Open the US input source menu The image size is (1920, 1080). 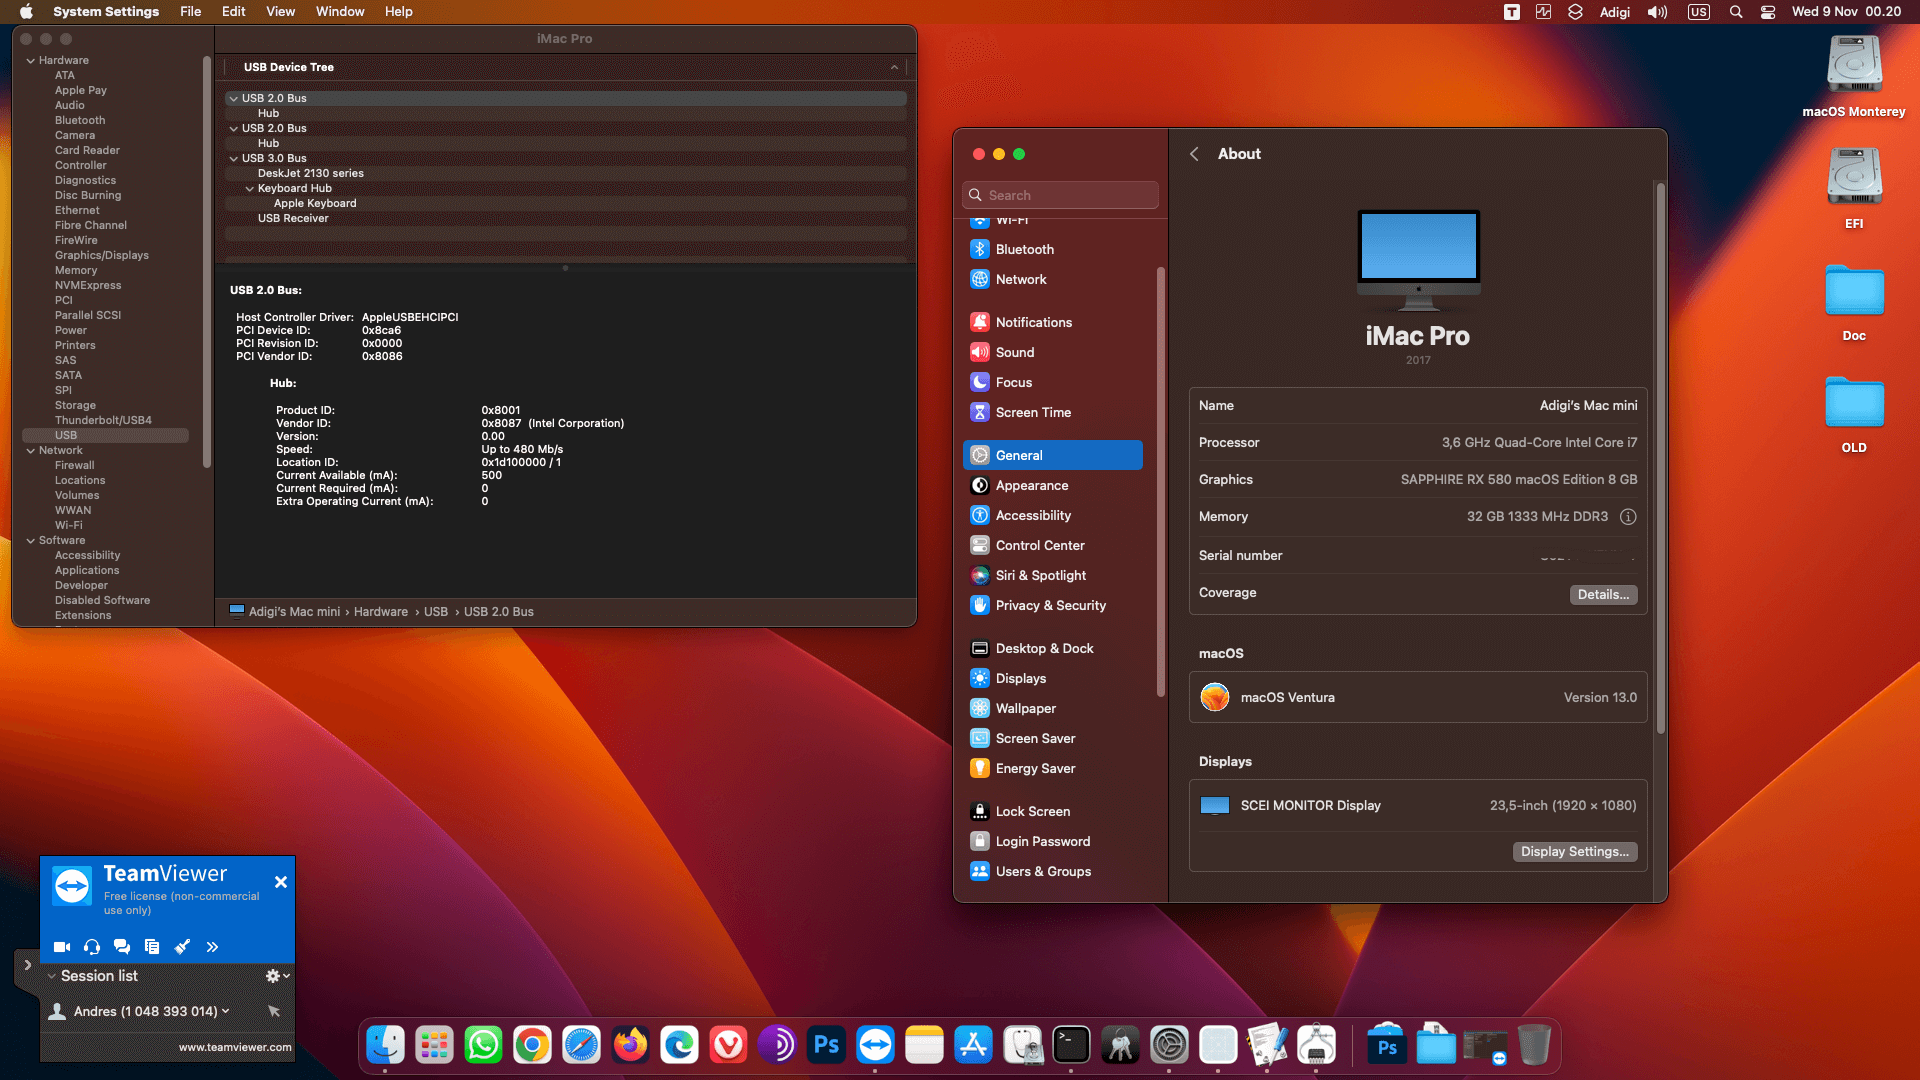pos(1699,12)
